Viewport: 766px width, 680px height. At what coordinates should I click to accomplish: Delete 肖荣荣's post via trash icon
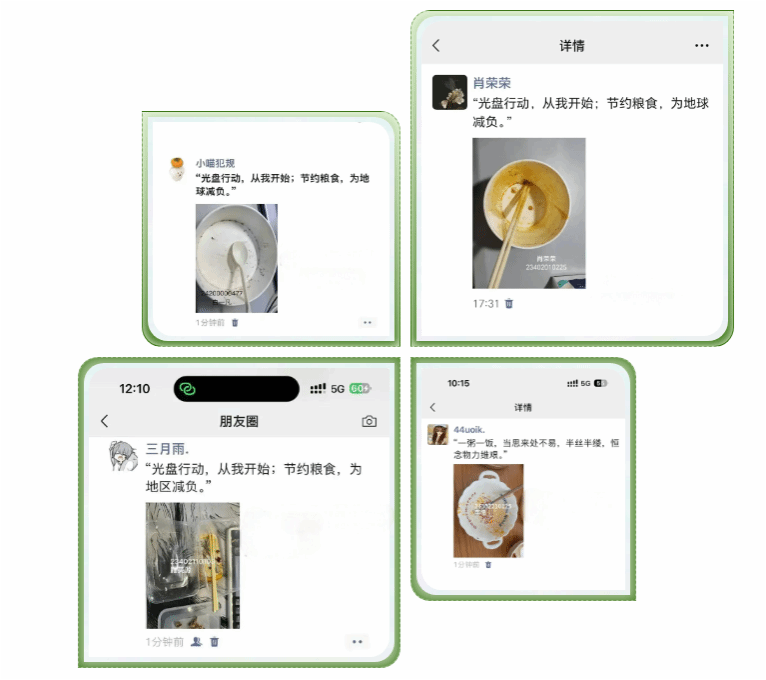pos(509,303)
